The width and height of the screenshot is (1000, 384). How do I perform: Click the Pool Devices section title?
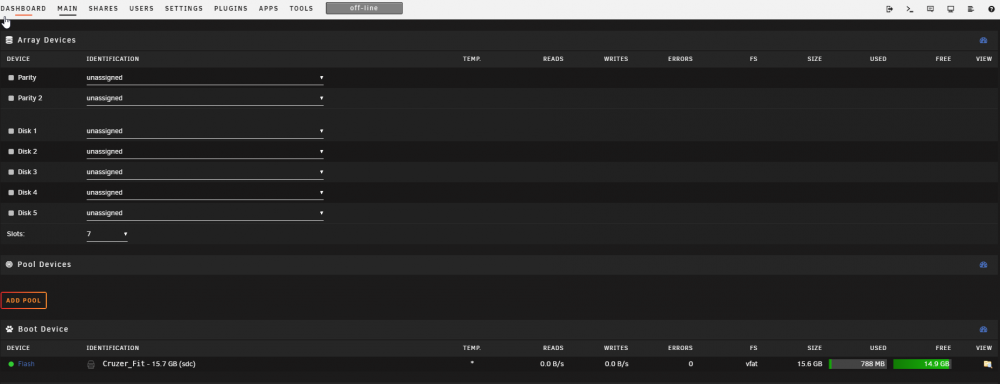coord(44,264)
